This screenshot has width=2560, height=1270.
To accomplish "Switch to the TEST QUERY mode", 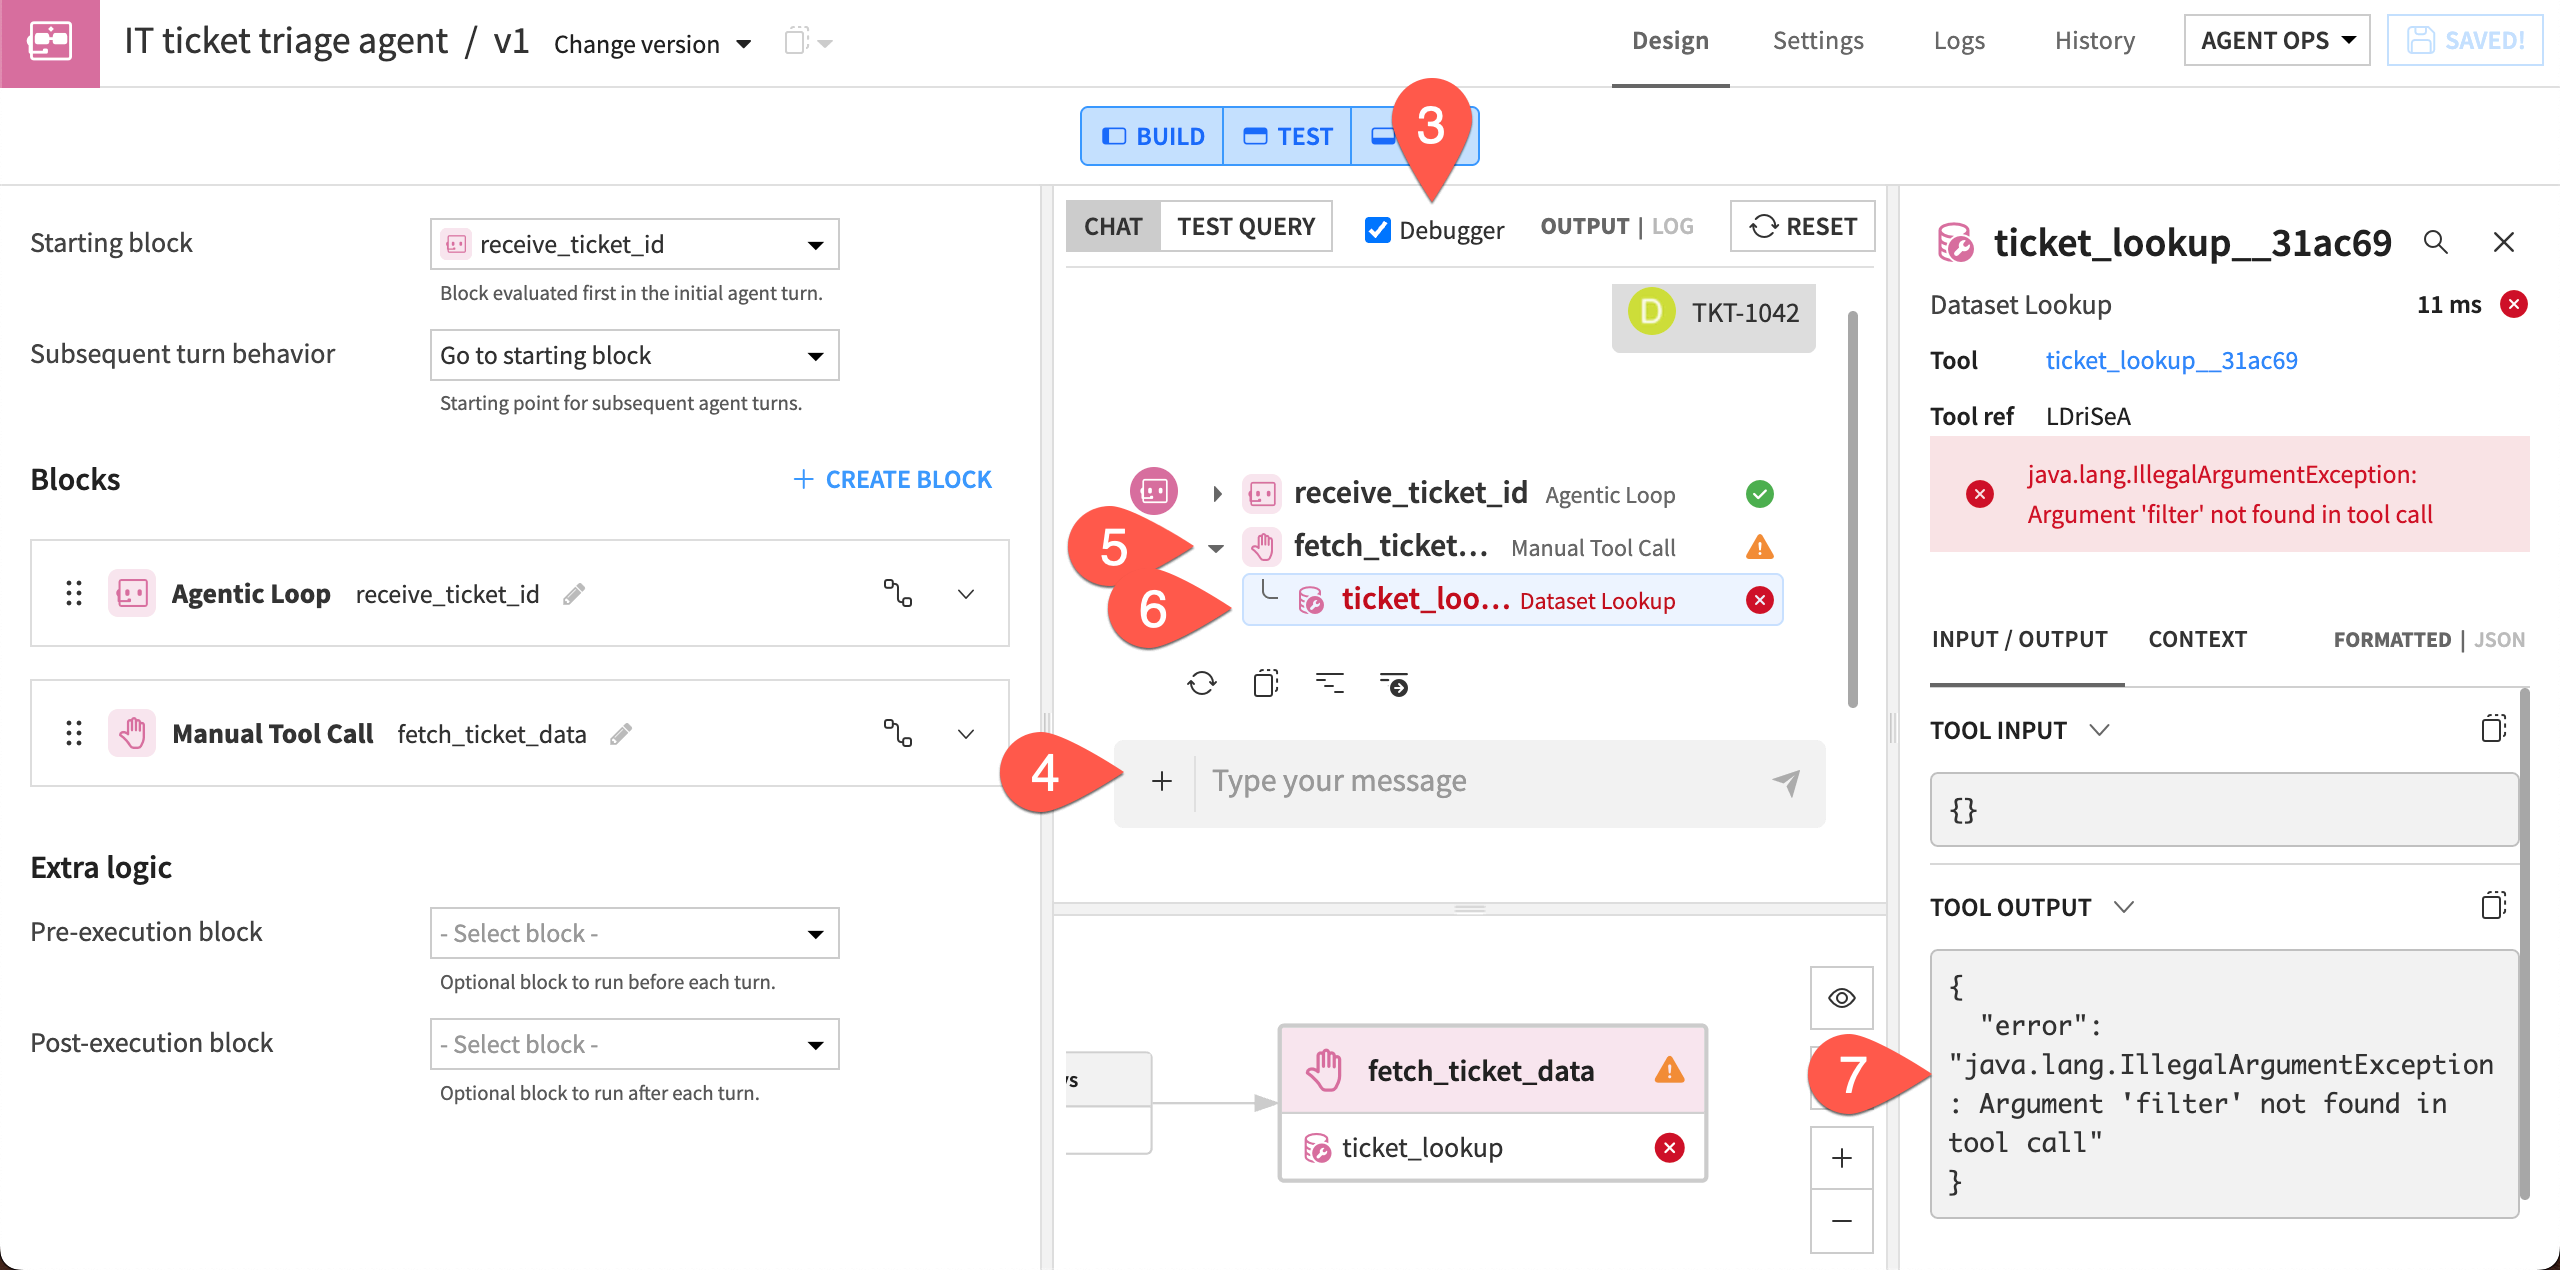I will (x=1246, y=227).
